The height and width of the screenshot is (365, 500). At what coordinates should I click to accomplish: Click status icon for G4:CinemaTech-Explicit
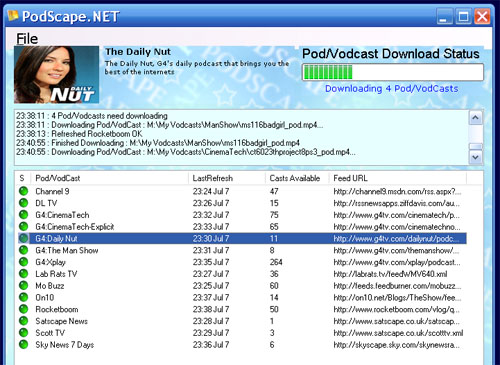click(23, 227)
